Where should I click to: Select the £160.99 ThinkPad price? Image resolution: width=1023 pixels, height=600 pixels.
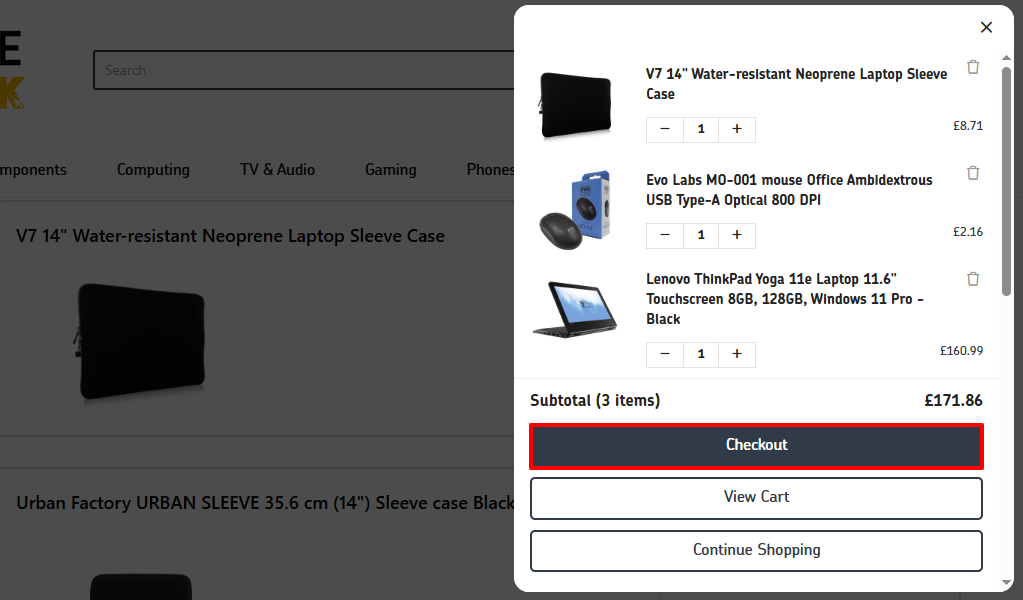tap(961, 351)
